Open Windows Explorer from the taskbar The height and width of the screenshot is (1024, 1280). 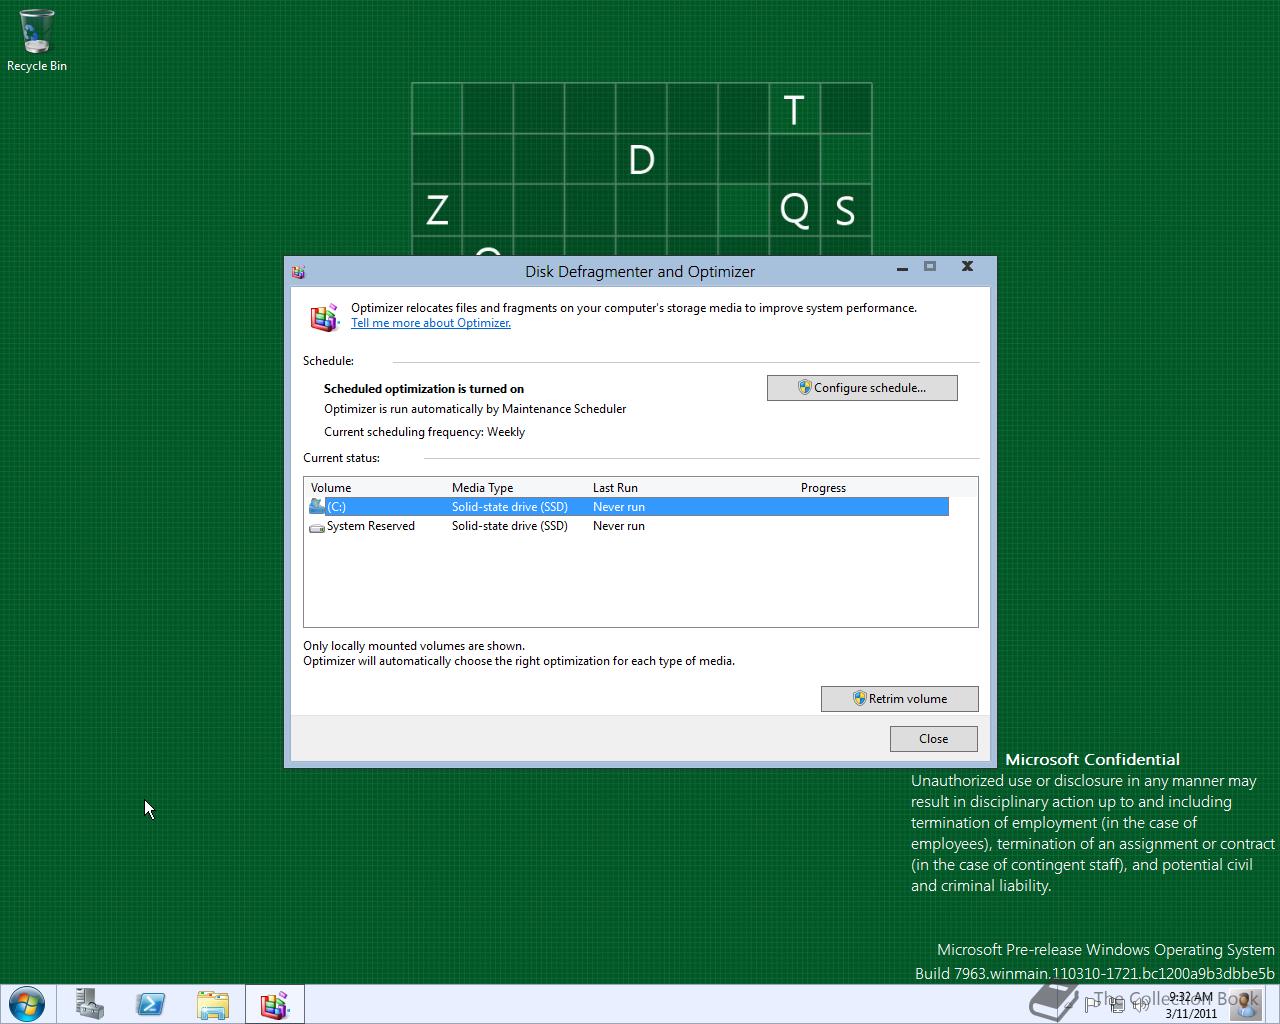(x=213, y=1004)
